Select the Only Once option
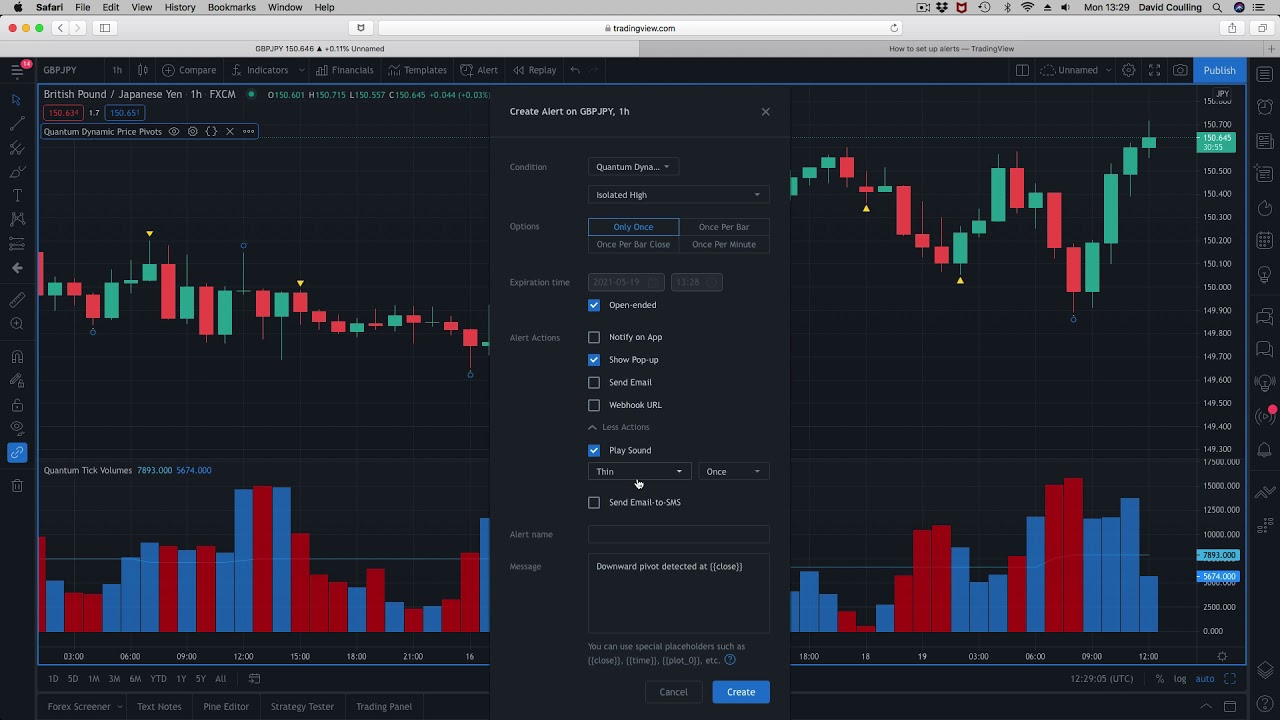This screenshot has width=1280, height=720. (633, 227)
